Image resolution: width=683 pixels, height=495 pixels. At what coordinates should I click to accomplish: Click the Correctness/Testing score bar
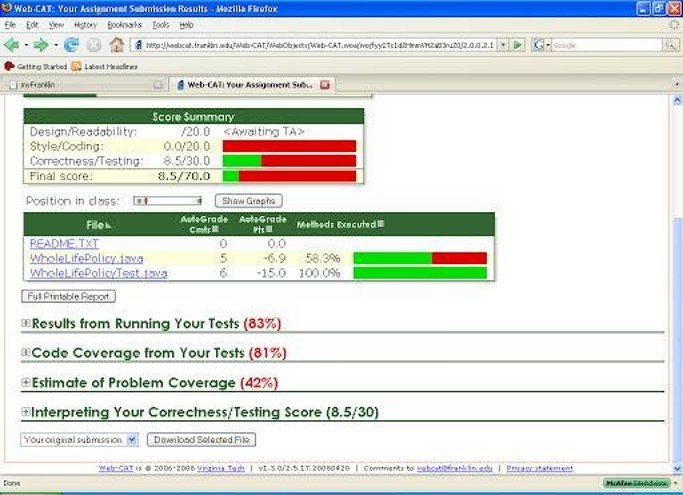point(289,161)
